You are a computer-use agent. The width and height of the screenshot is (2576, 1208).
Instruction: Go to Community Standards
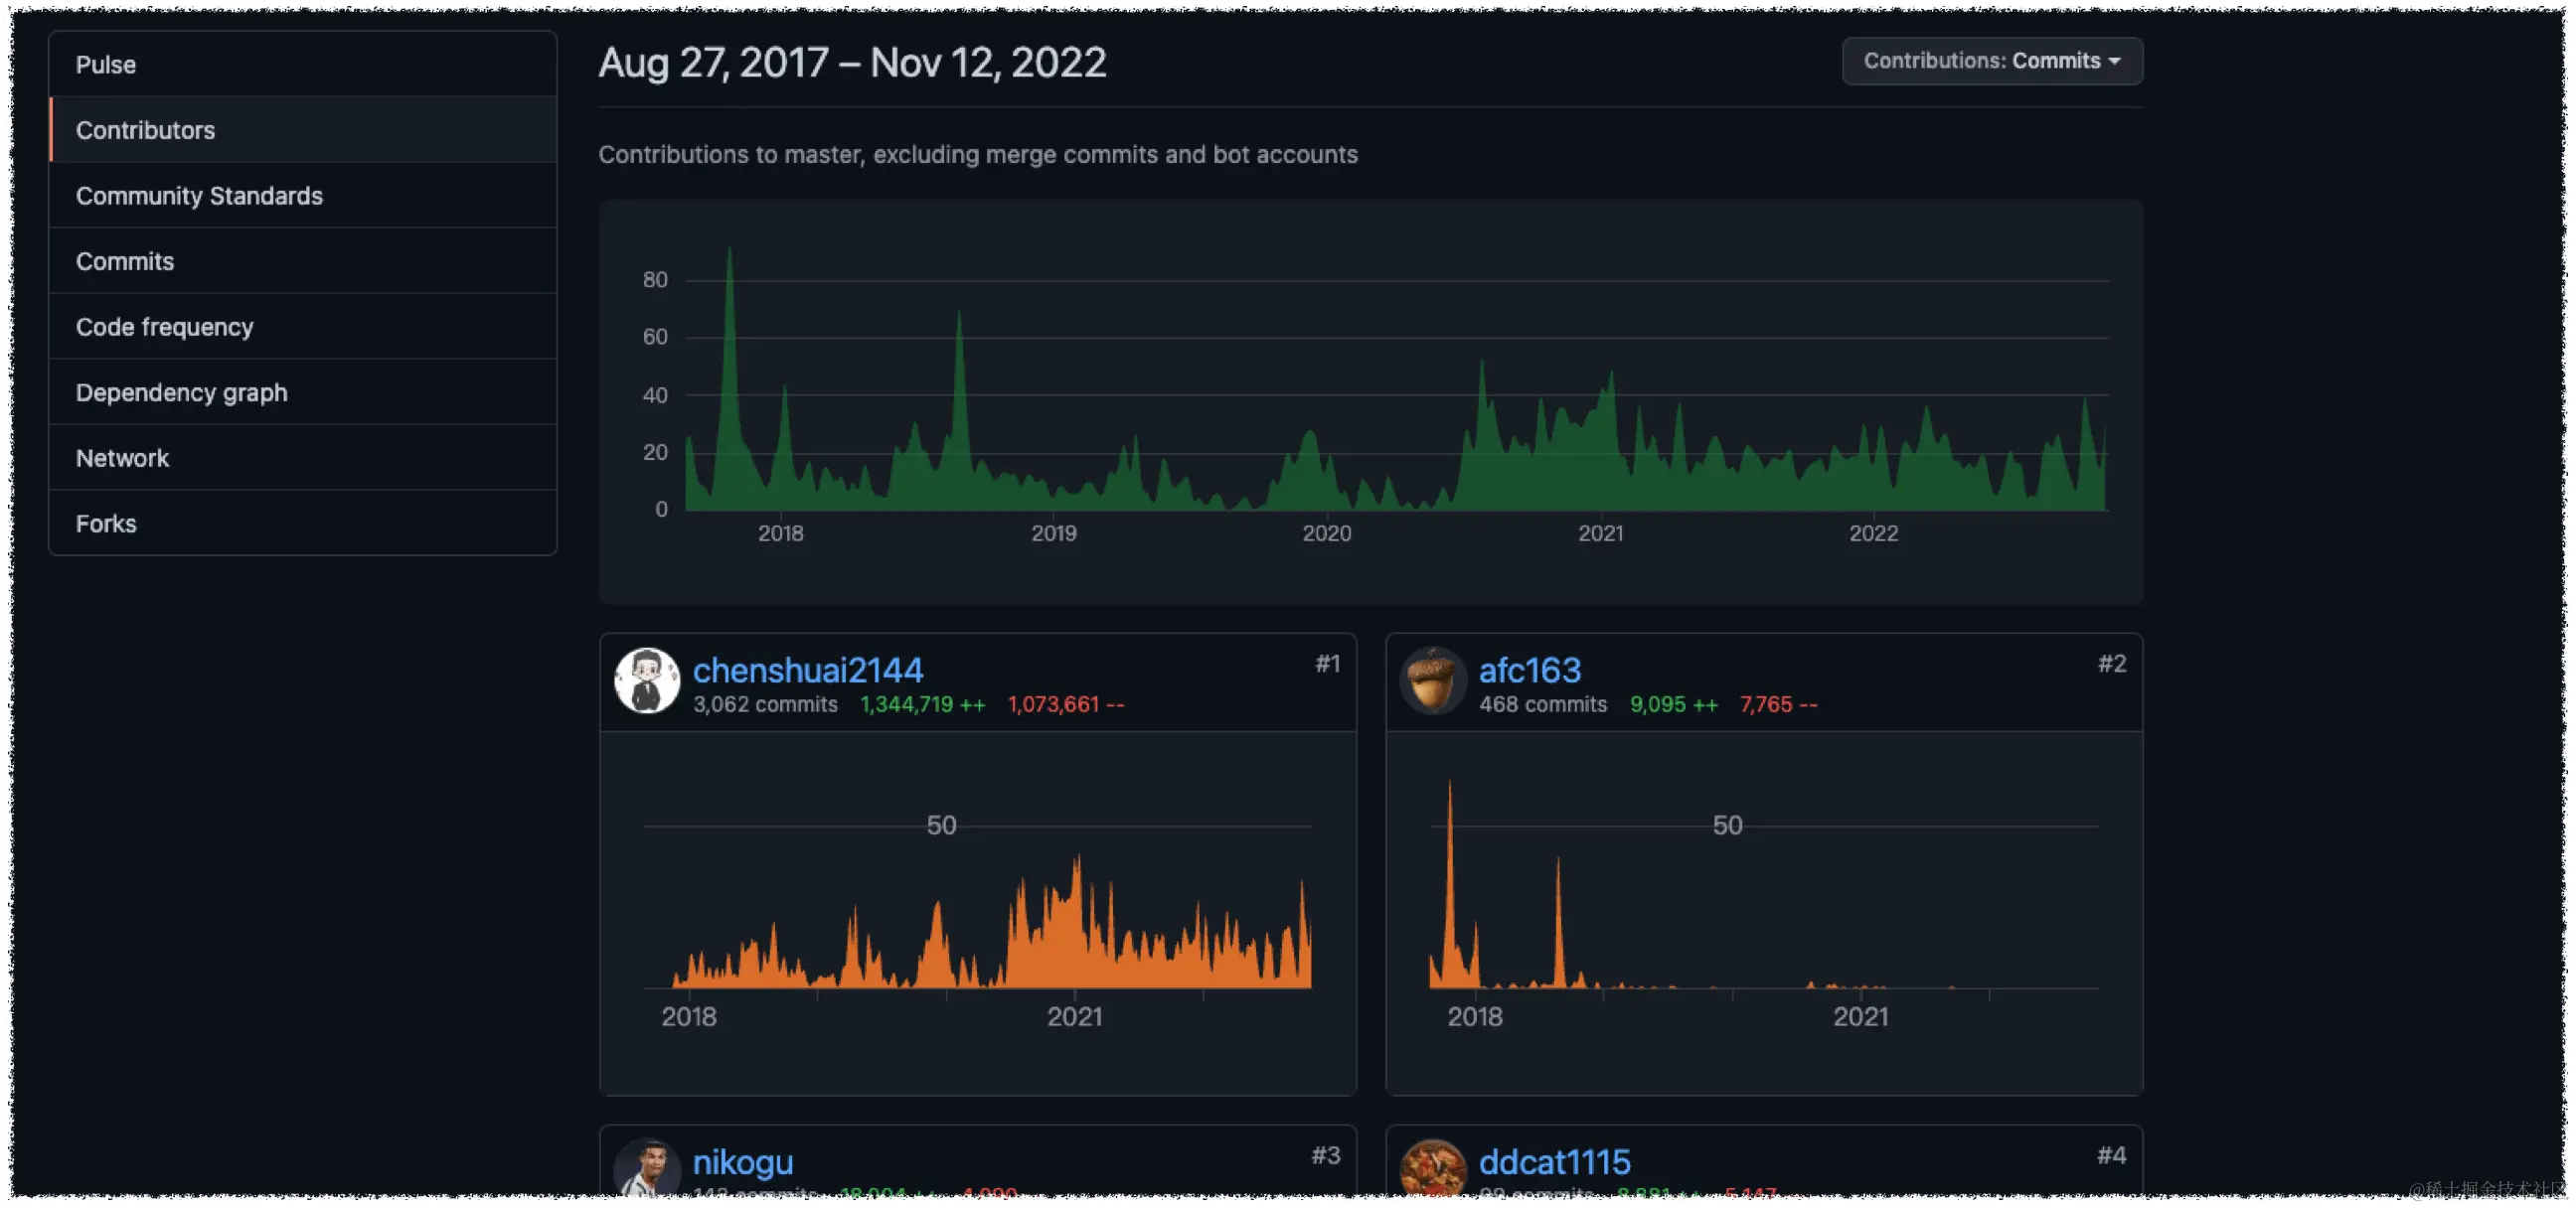199,196
